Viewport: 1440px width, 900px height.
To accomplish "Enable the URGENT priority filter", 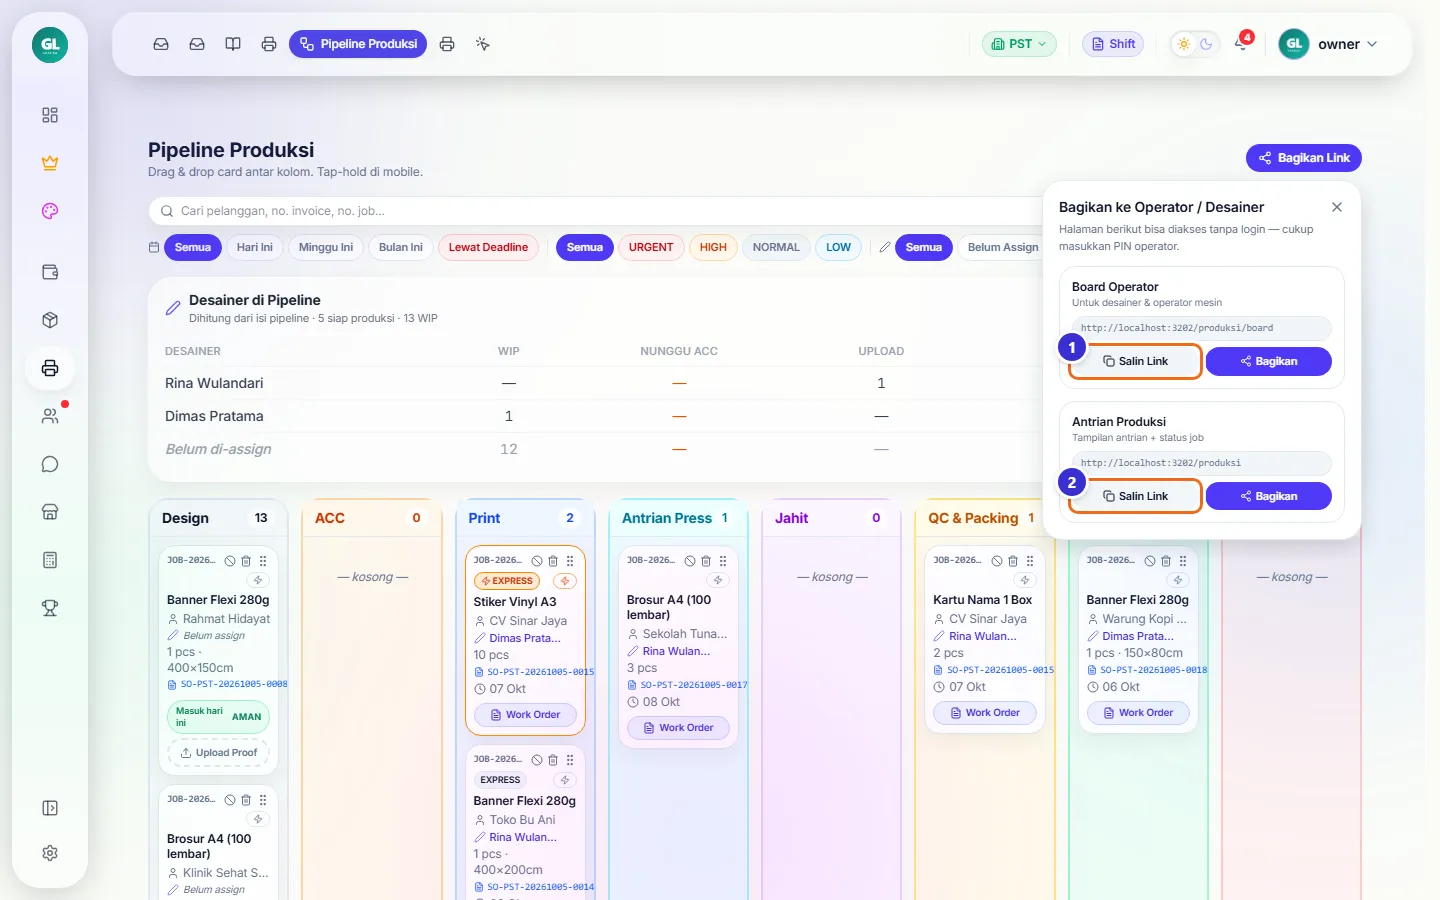I will 651,247.
